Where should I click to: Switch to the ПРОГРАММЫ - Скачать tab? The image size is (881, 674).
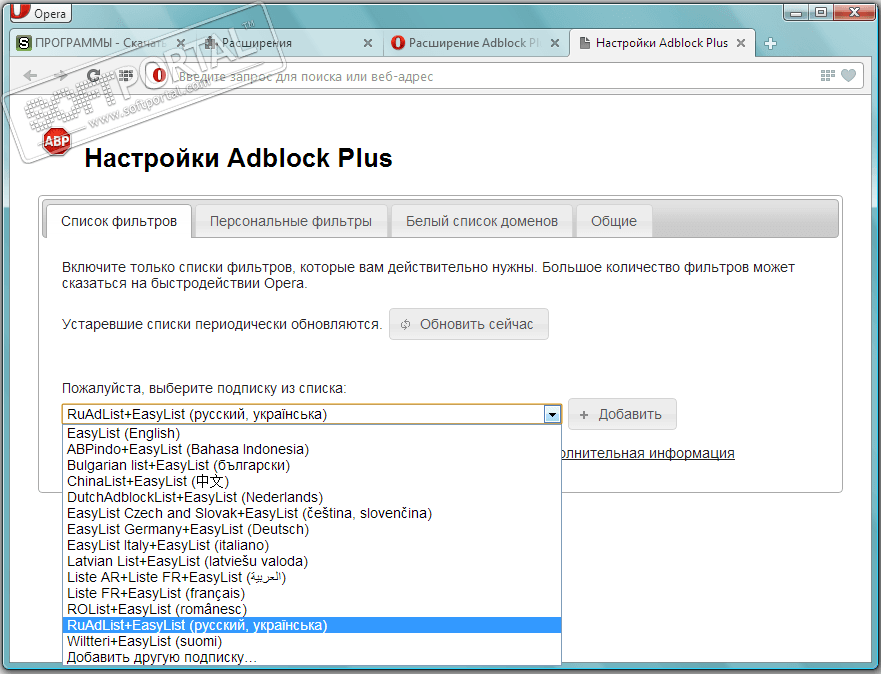coord(103,43)
